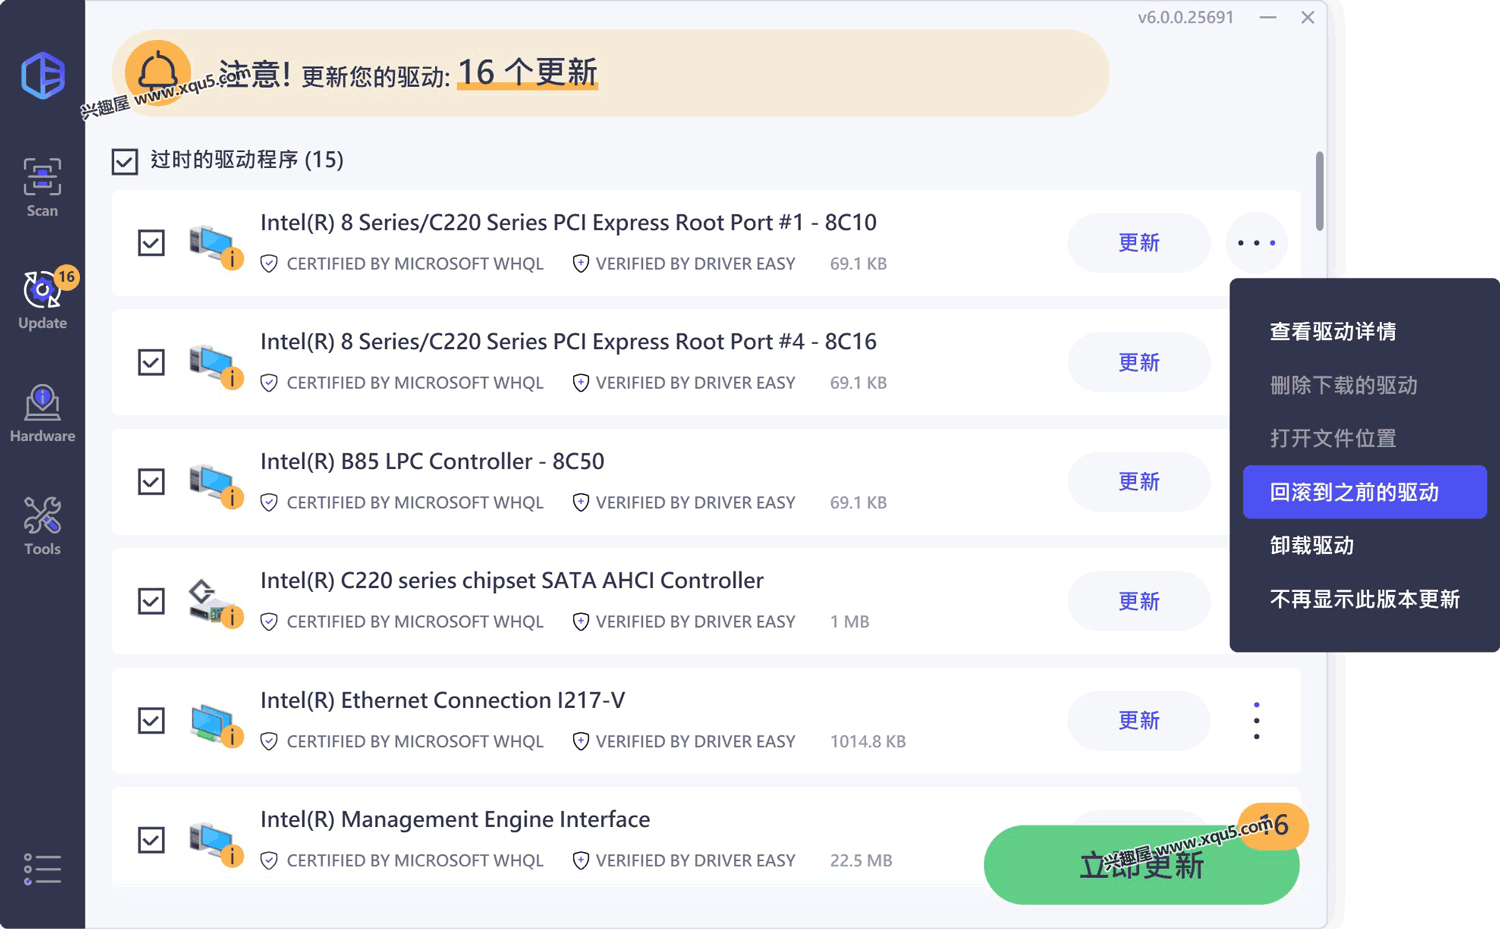Click version number v6.0.0.25691
The image size is (1500, 929).
(1185, 17)
